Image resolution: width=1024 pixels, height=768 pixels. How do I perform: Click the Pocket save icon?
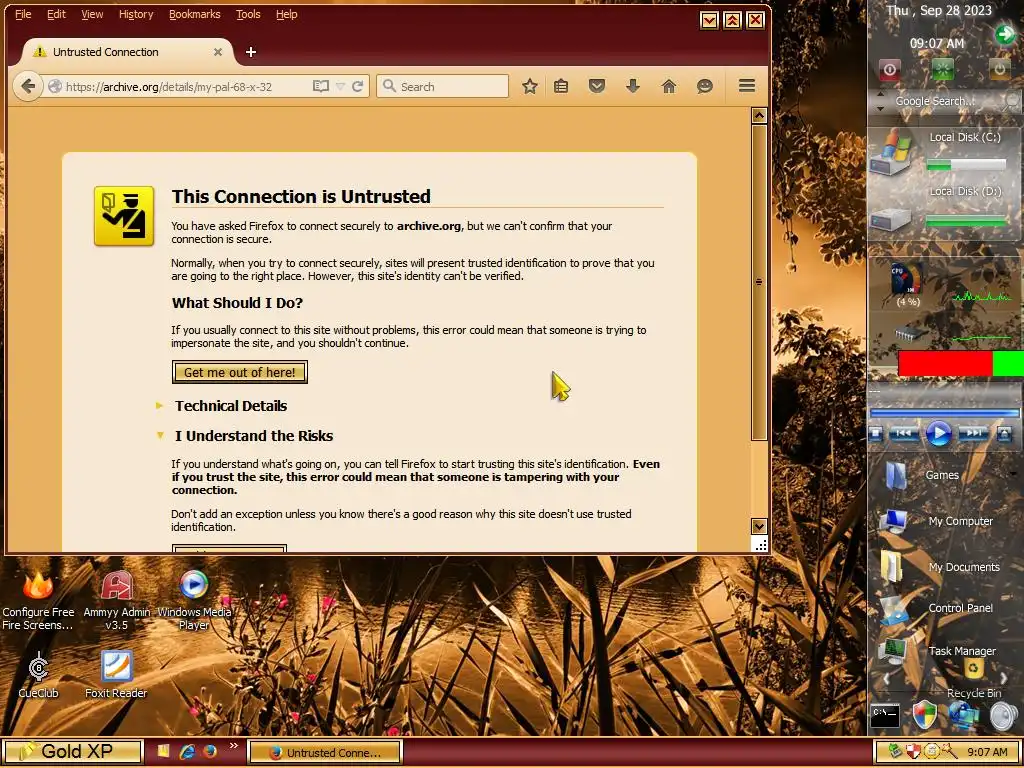point(597,86)
